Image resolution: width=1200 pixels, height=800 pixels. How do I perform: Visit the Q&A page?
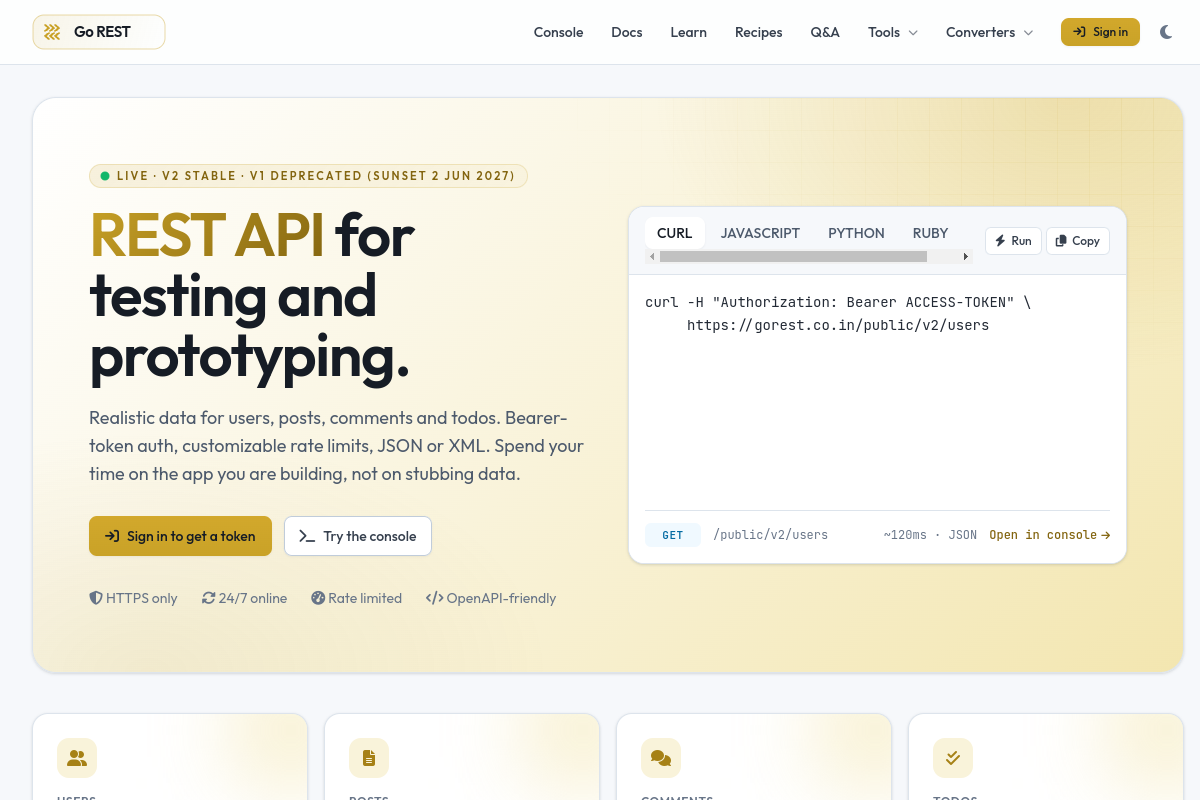coord(825,32)
